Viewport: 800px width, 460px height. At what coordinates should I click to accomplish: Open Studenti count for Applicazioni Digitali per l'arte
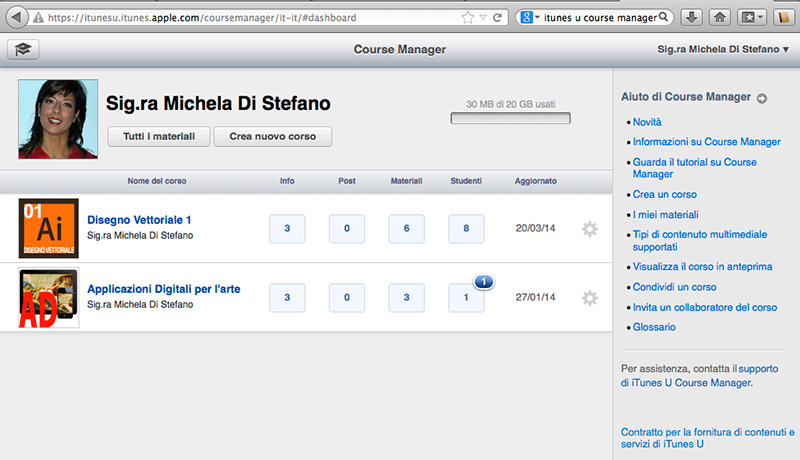point(466,297)
